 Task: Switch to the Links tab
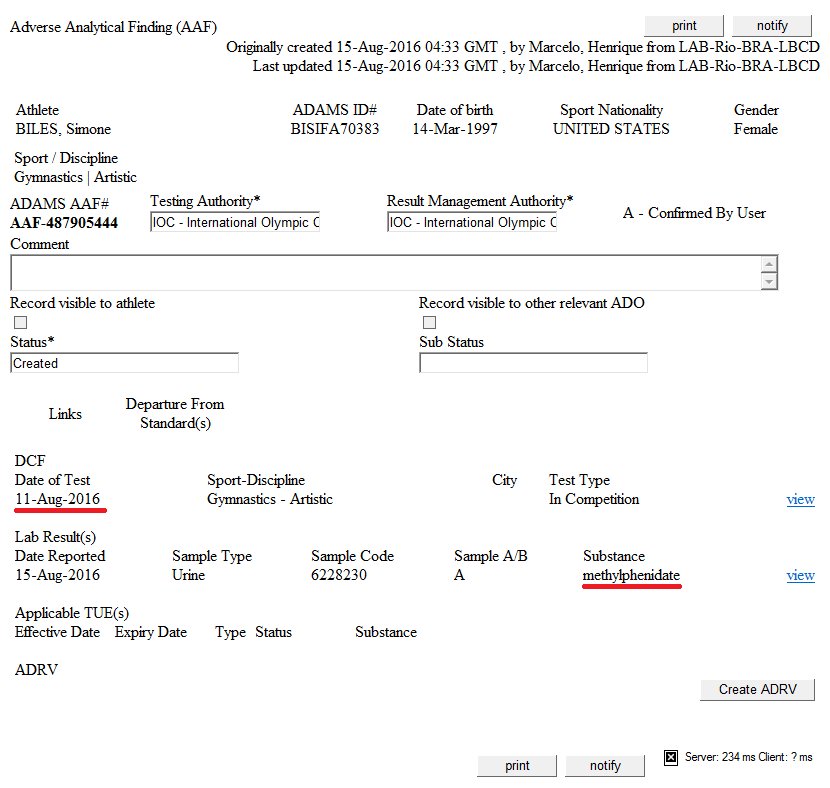click(65, 414)
